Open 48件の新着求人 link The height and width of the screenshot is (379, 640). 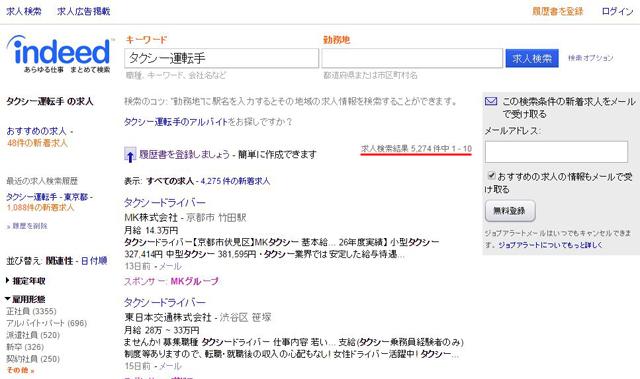(37, 143)
